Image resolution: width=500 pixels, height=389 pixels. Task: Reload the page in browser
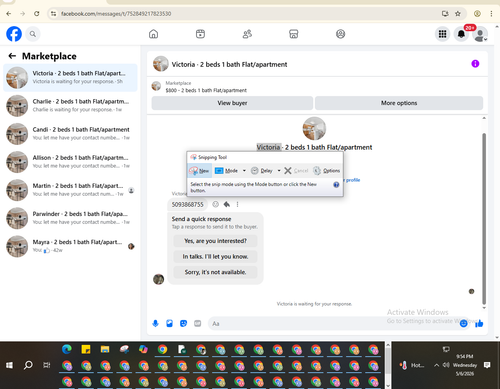tap(37, 14)
